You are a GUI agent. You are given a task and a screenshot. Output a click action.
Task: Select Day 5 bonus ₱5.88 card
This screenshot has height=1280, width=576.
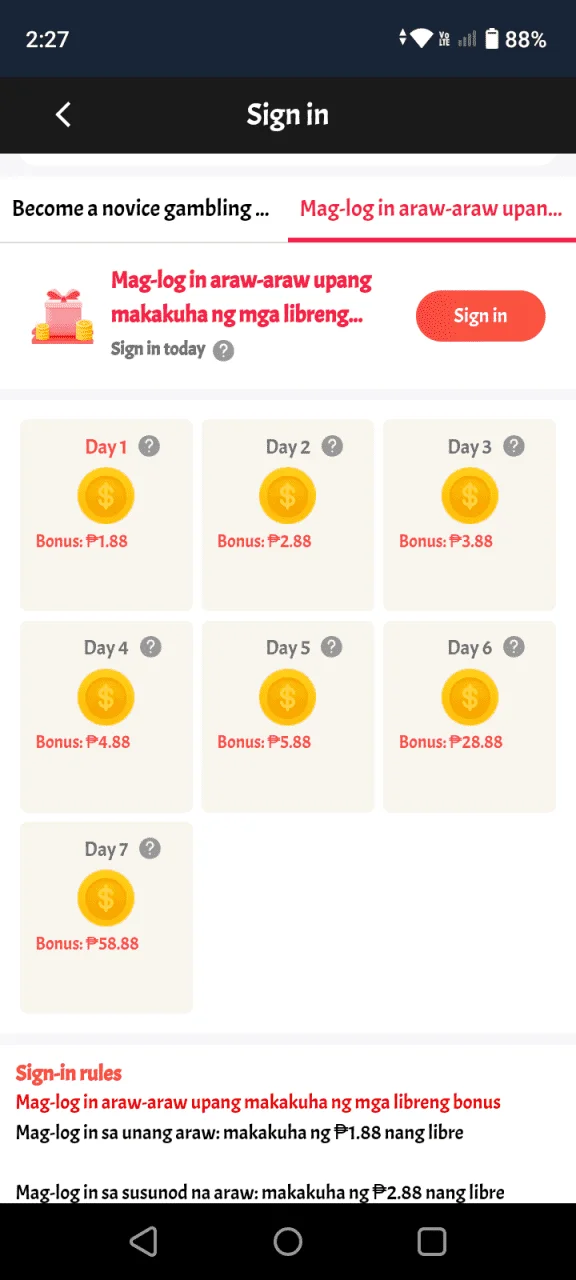click(288, 716)
